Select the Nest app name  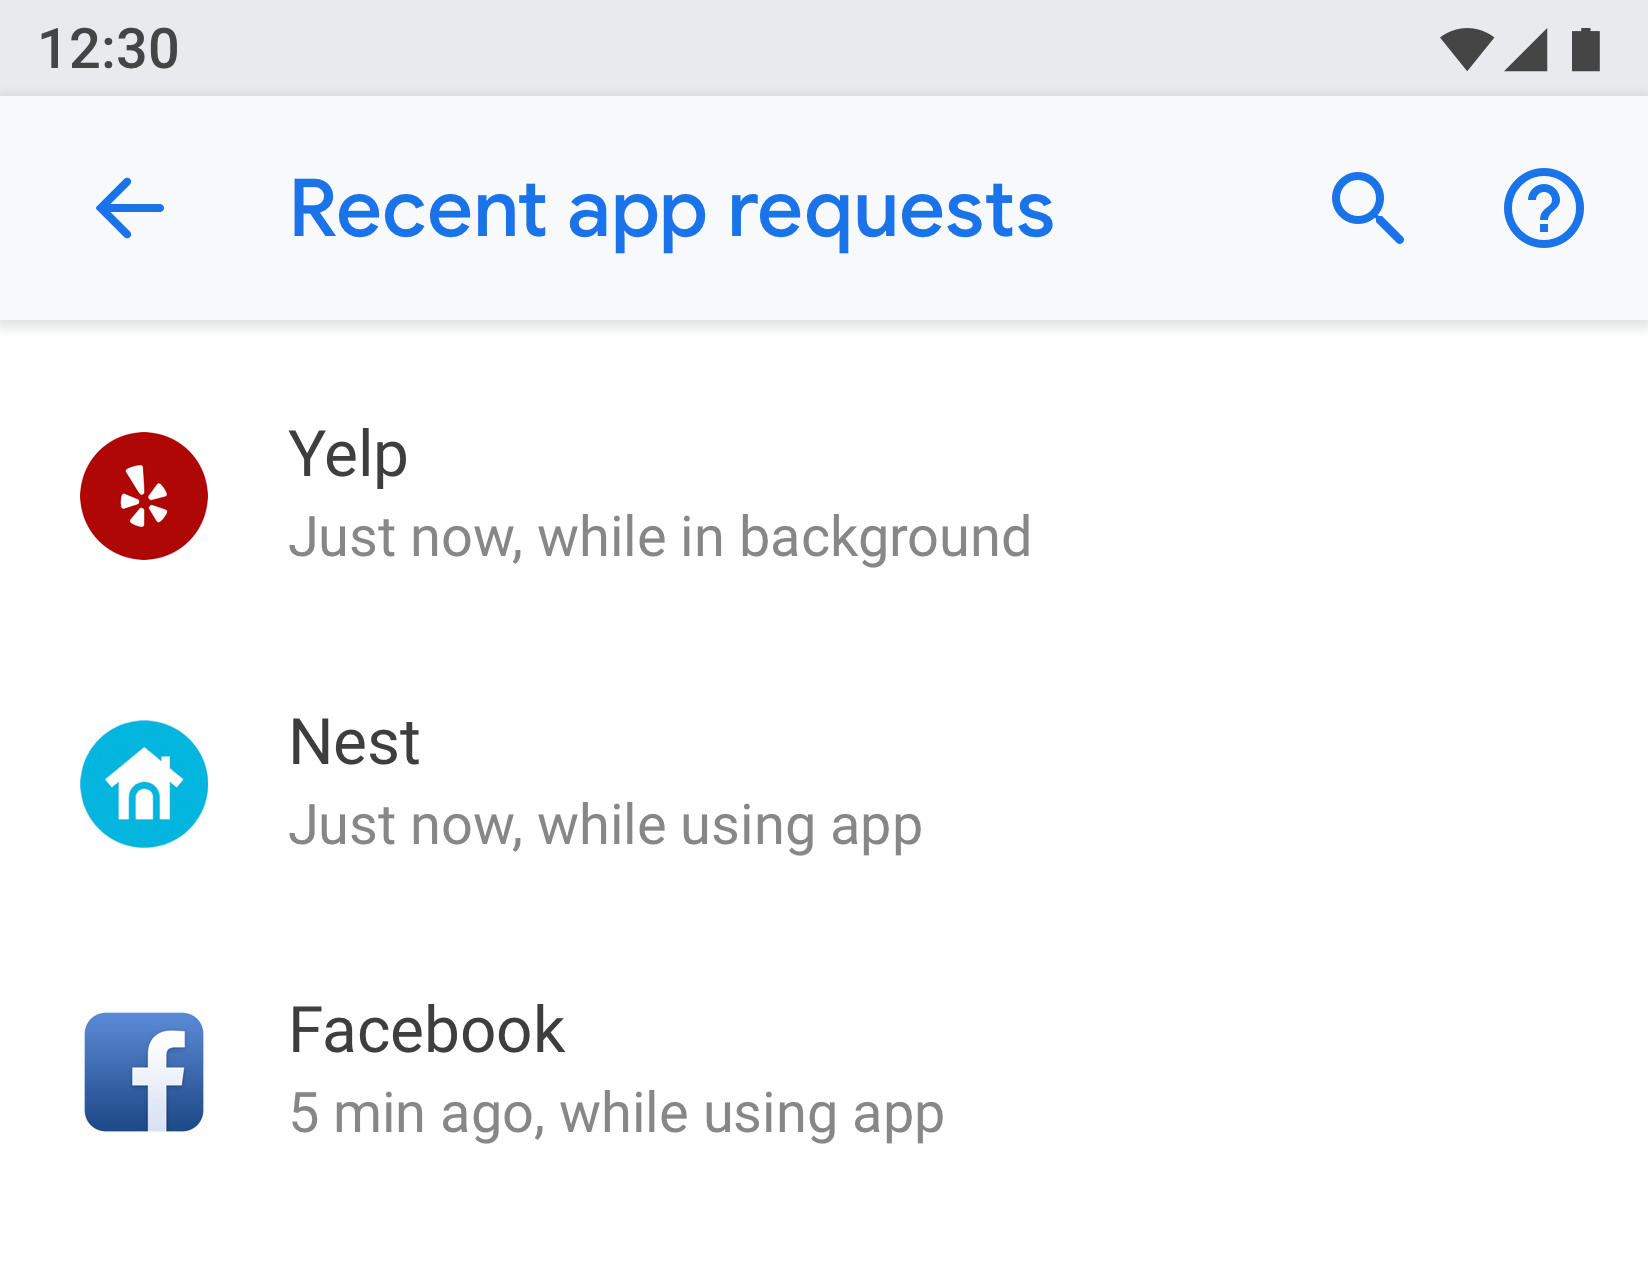(x=354, y=743)
